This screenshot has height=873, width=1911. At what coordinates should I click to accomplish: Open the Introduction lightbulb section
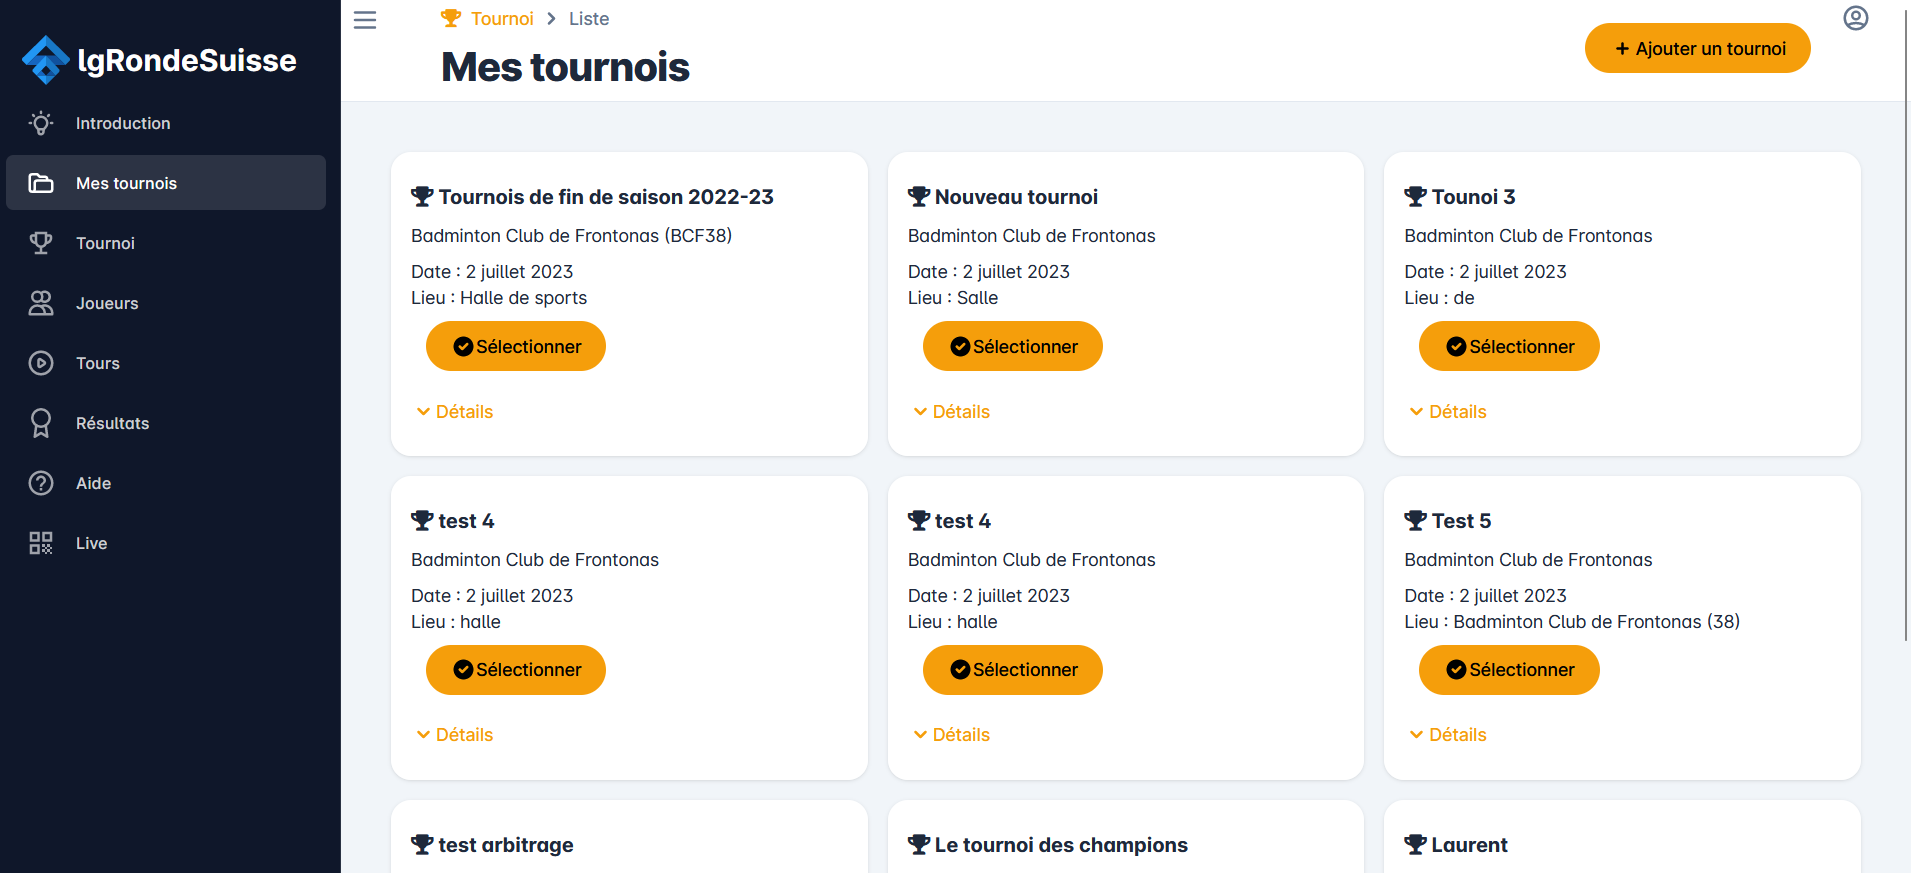coord(41,123)
